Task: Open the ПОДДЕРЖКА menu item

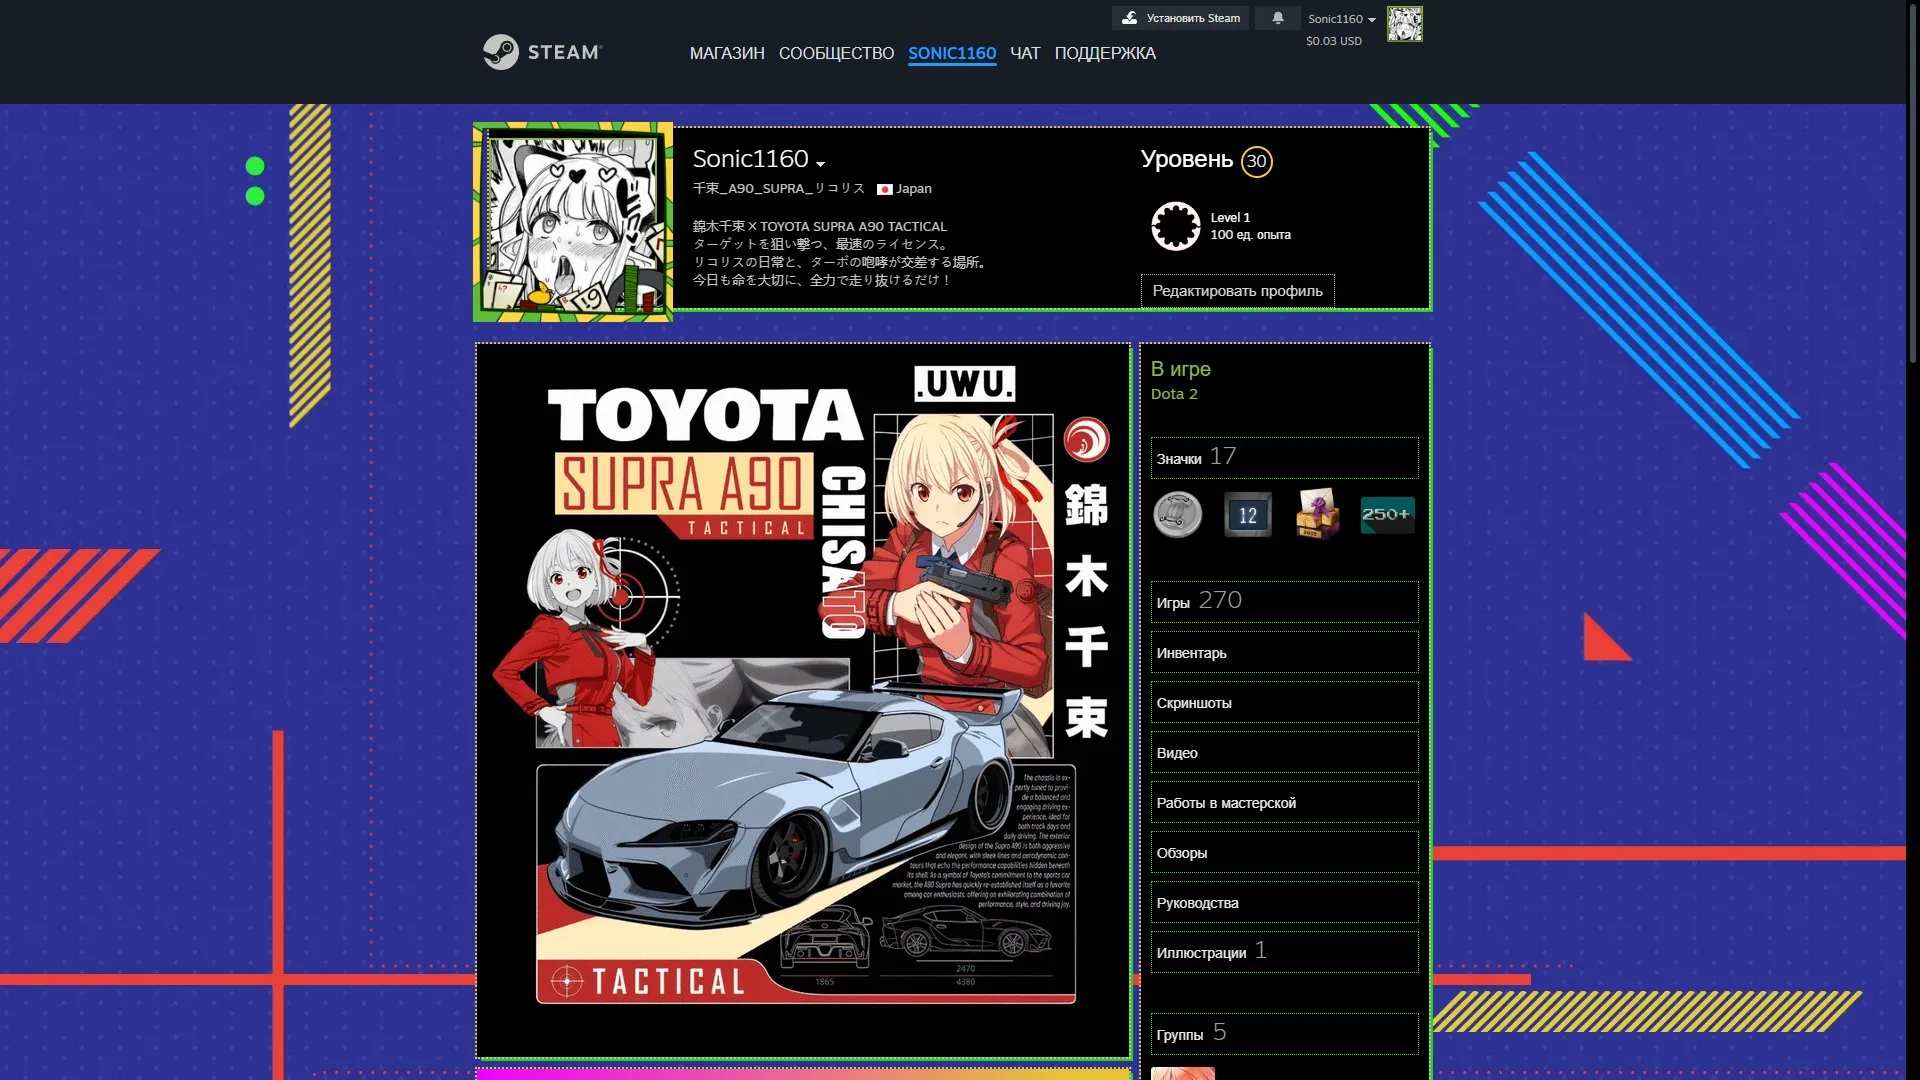Action: [x=1105, y=53]
